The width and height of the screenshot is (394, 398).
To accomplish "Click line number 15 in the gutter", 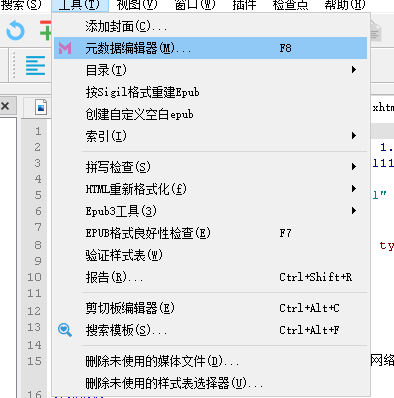I will coord(34,361).
